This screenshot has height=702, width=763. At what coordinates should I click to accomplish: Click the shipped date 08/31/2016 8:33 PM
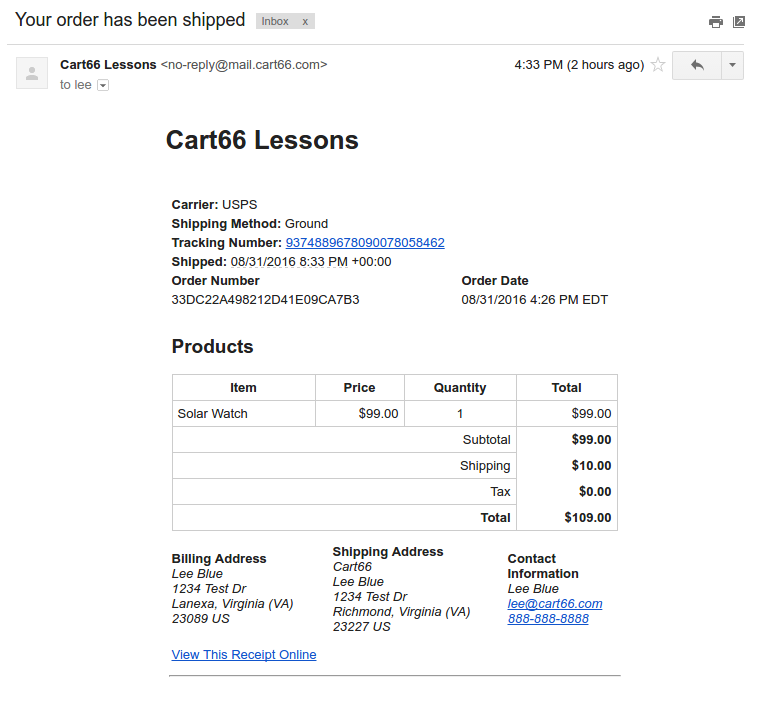[x=289, y=262]
